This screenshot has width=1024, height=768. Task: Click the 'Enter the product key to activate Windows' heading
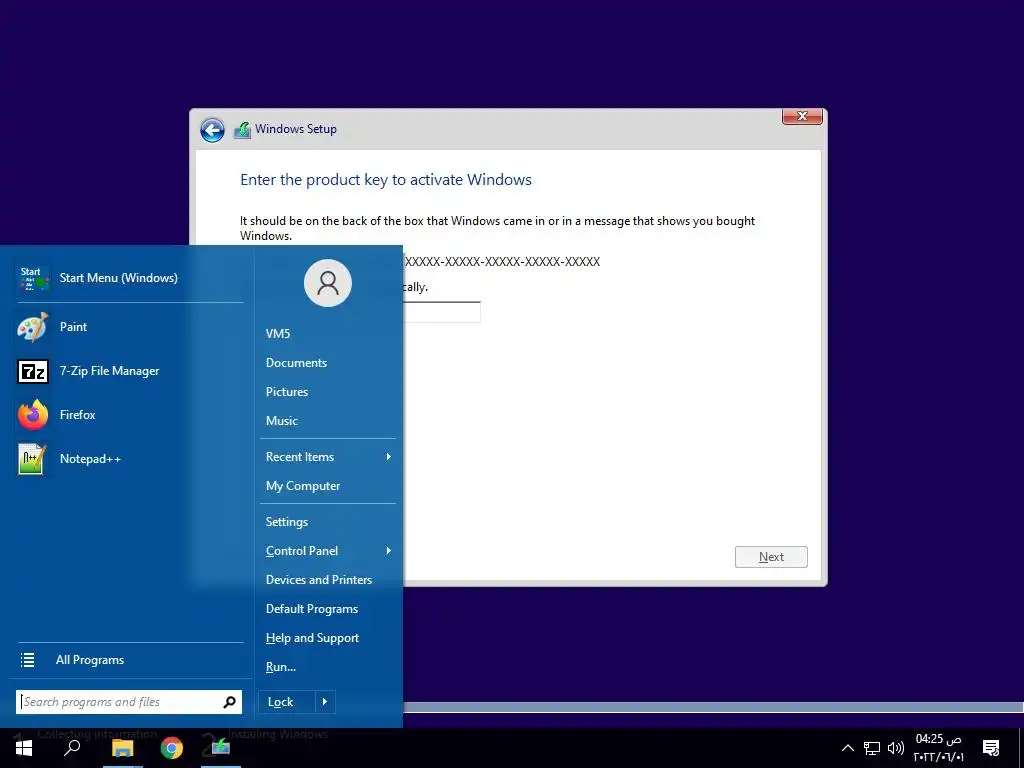click(386, 180)
